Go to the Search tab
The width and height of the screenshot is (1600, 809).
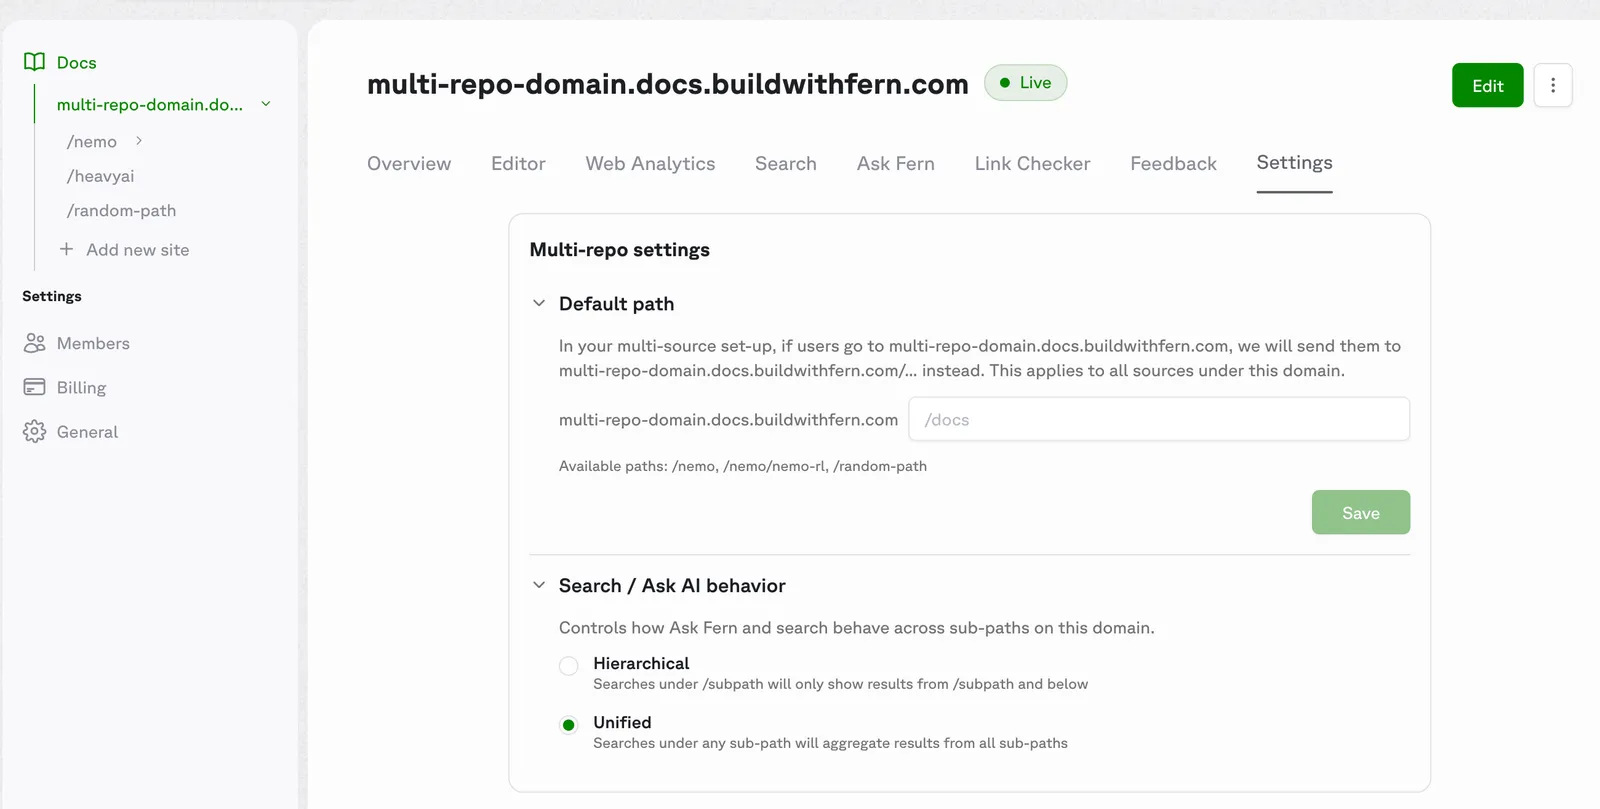pyautogui.click(x=786, y=163)
